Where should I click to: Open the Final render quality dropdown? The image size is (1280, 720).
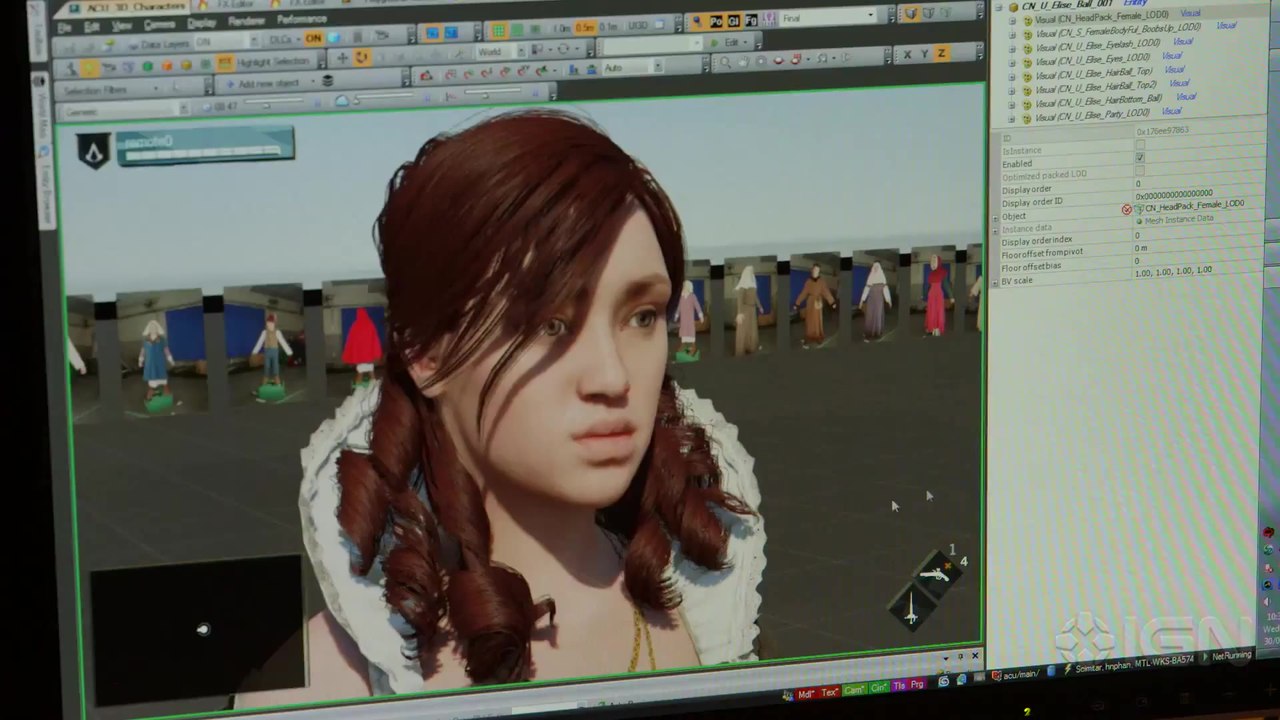pyautogui.click(x=870, y=17)
